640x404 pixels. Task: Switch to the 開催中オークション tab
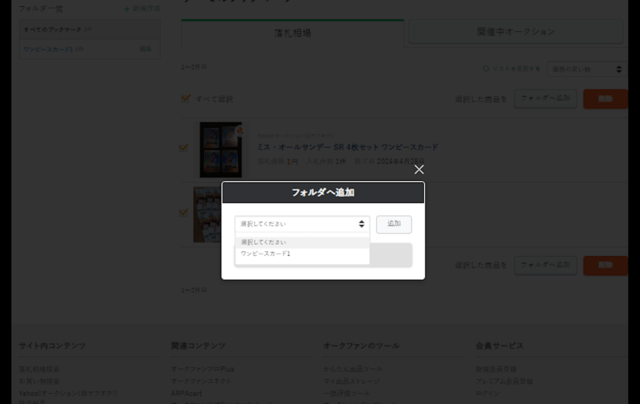pyautogui.click(x=515, y=32)
